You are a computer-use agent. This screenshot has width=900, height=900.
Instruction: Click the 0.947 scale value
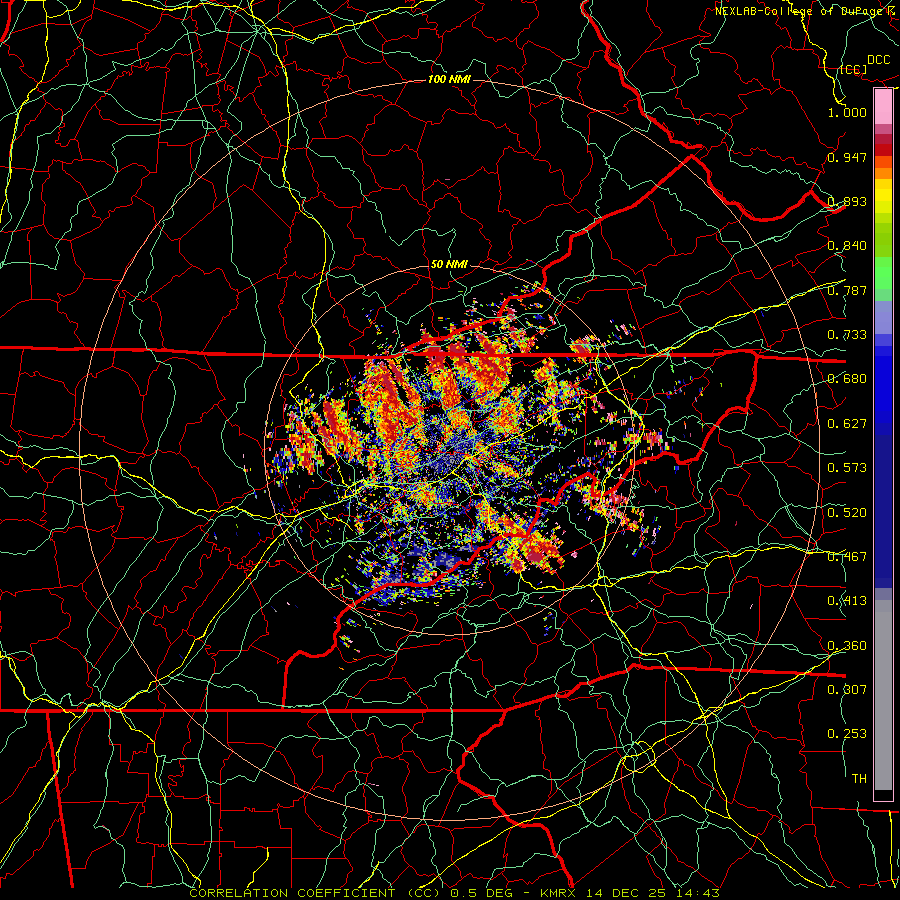pos(847,157)
